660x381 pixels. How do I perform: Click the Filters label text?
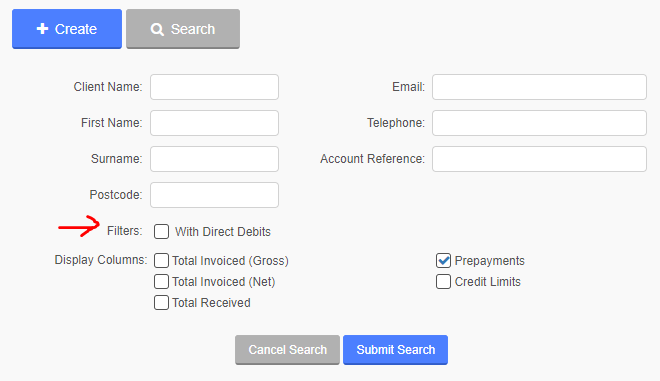[125, 231]
